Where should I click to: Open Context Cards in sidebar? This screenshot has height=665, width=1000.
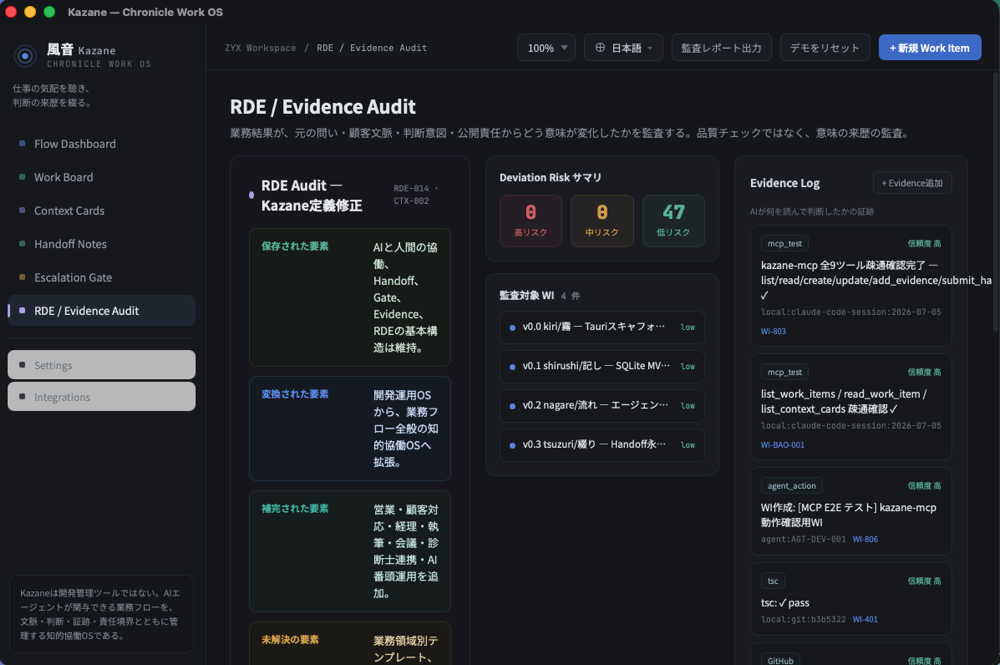click(101, 210)
